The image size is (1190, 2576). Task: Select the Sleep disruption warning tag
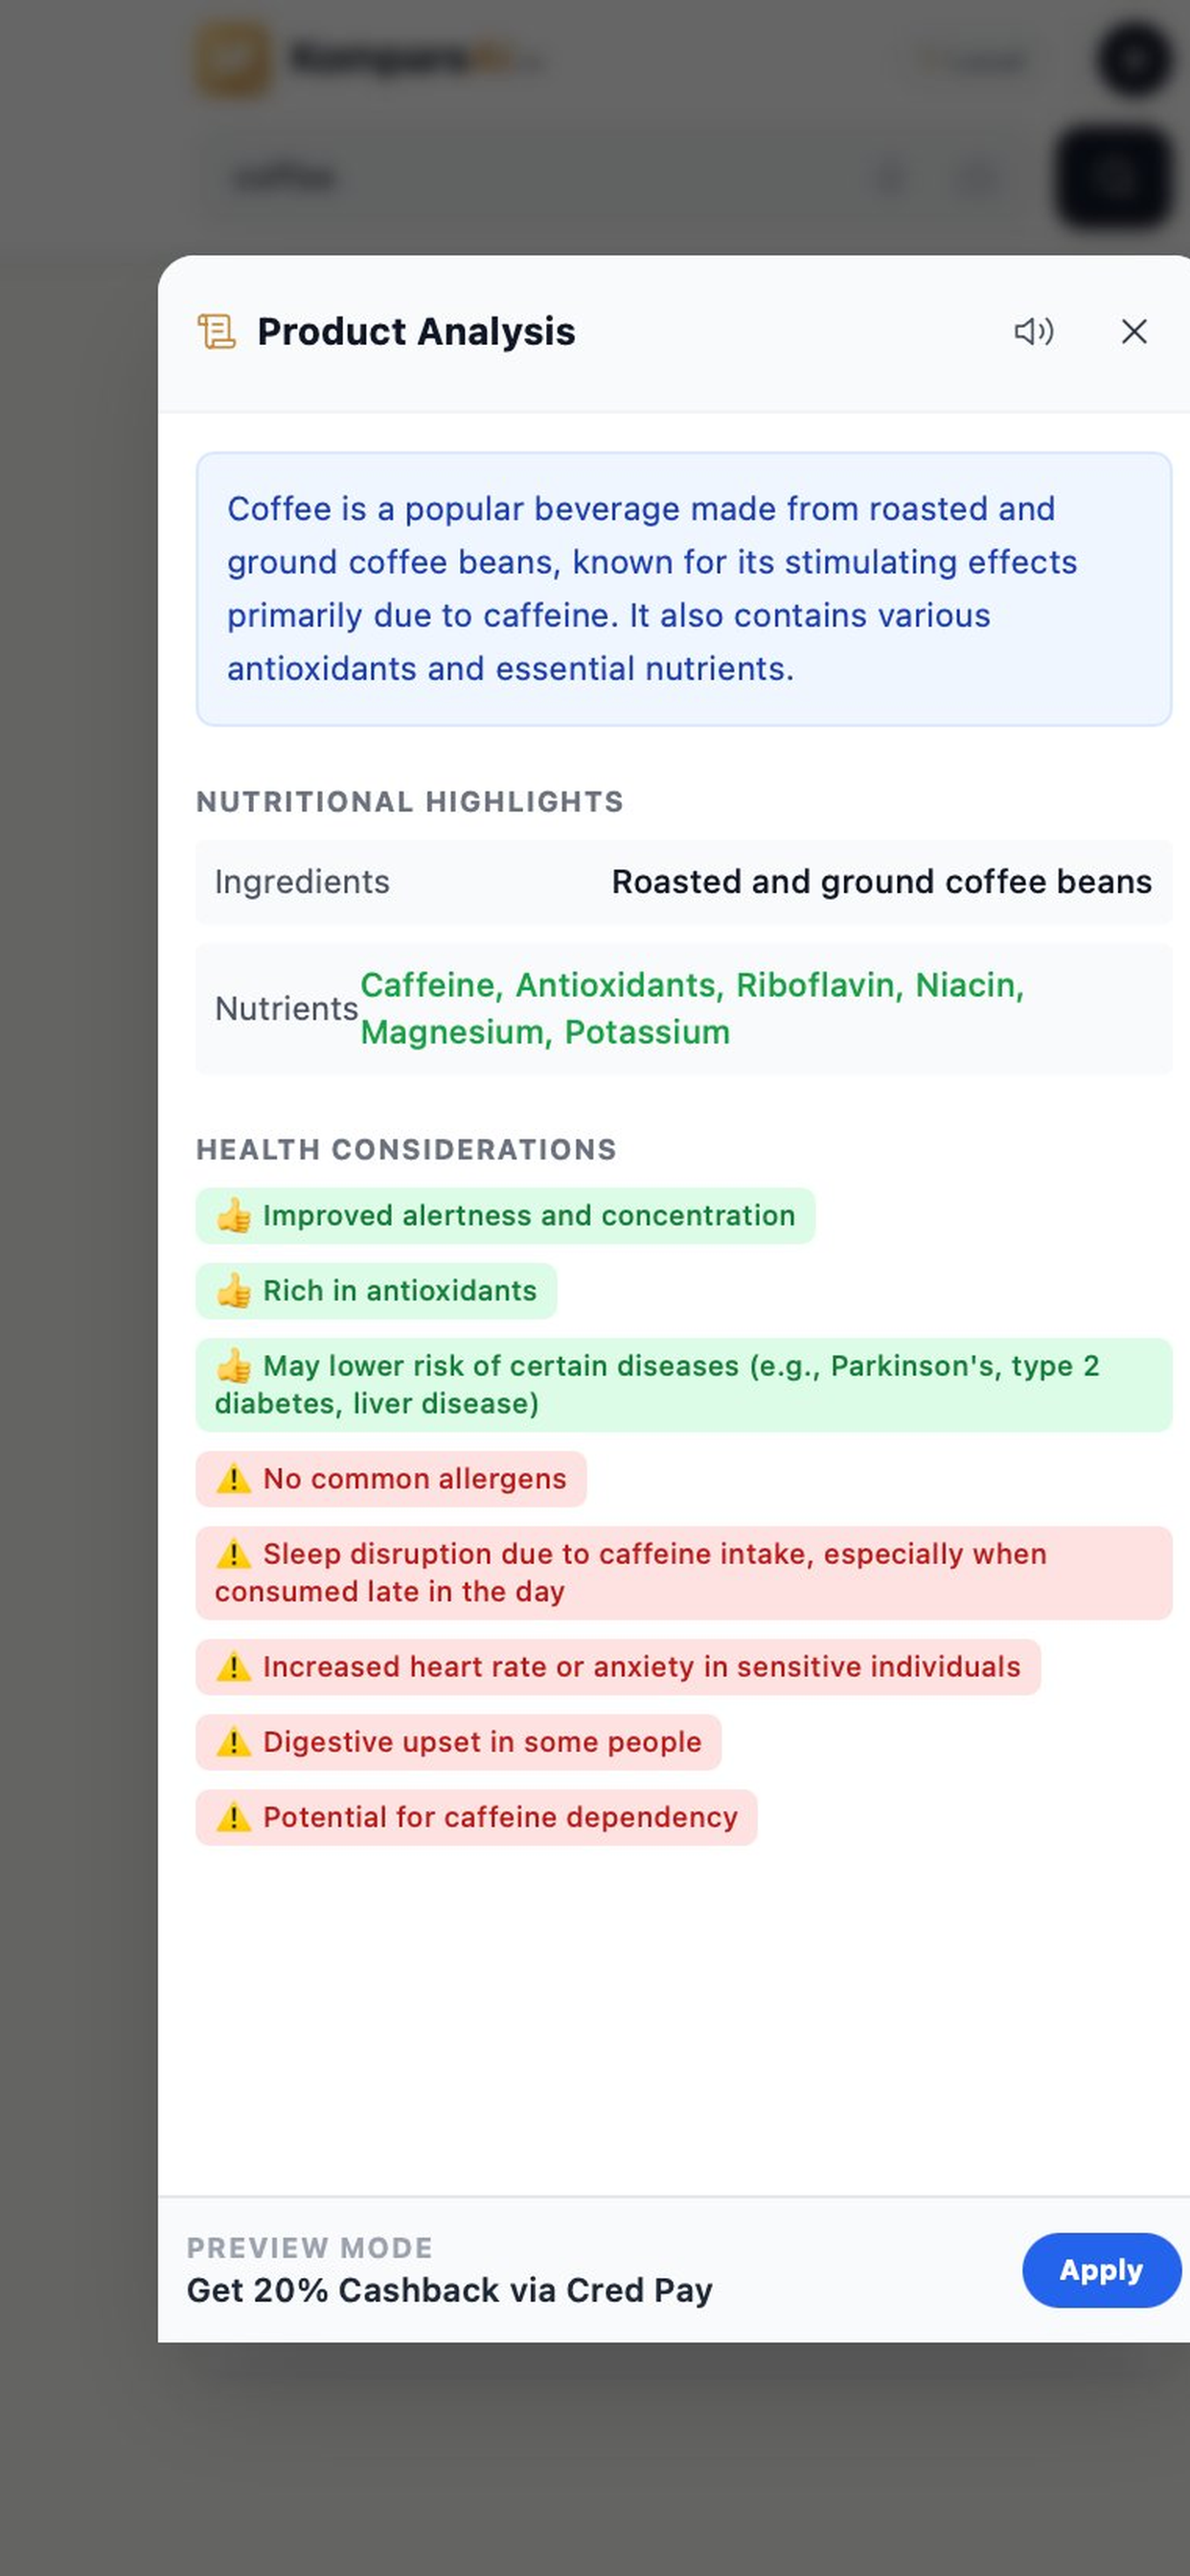[x=684, y=1573]
